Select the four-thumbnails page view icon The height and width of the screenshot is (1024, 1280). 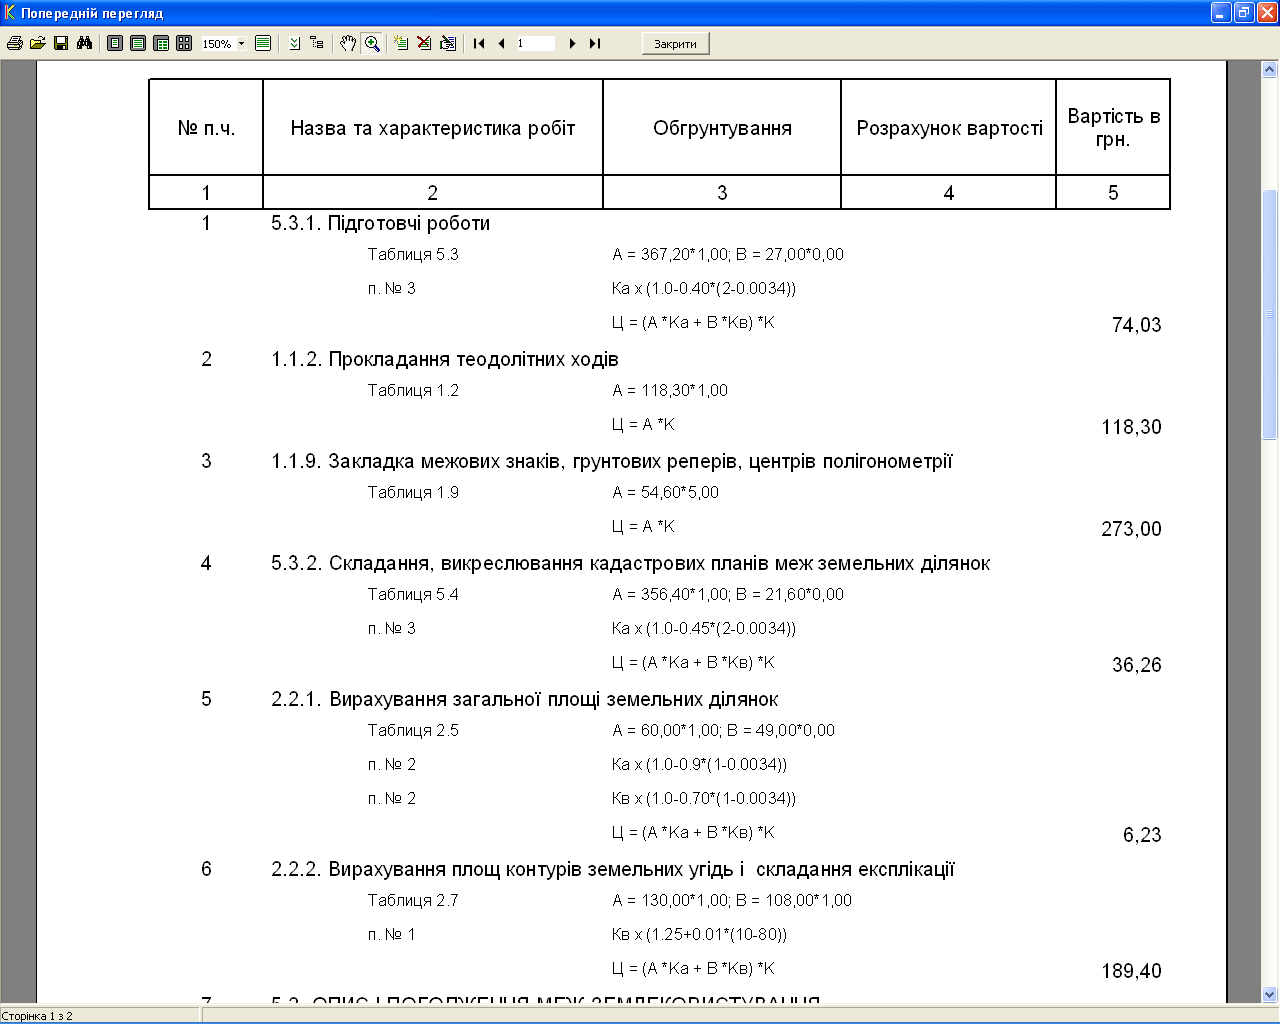click(184, 43)
